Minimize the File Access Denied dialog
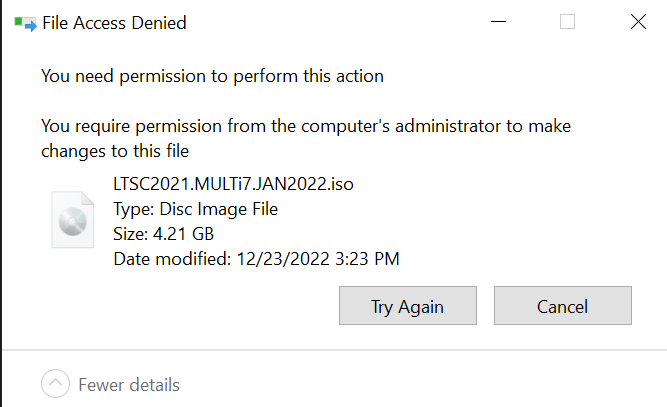The width and height of the screenshot is (667, 407). tap(498, 22)
